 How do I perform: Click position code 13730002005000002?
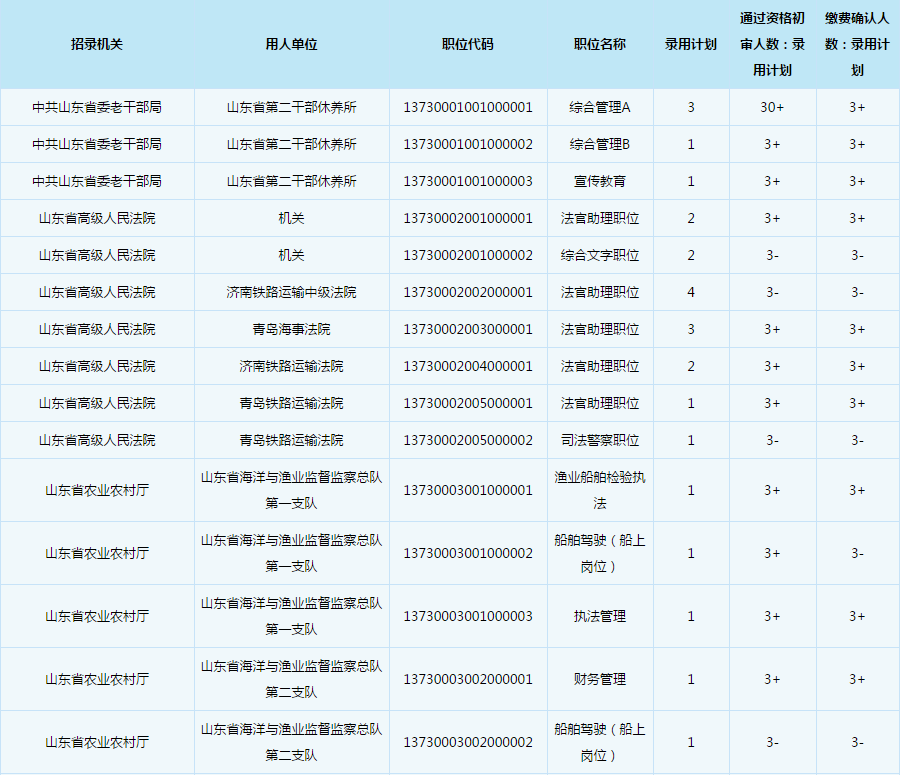(468, 440)
